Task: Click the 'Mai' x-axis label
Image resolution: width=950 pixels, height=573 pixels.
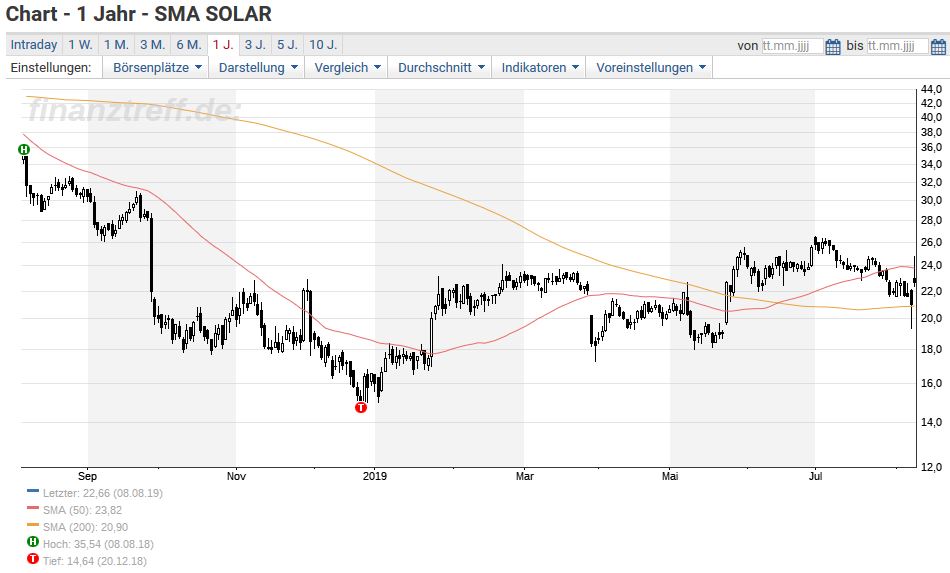Action: tap(670, 476)
